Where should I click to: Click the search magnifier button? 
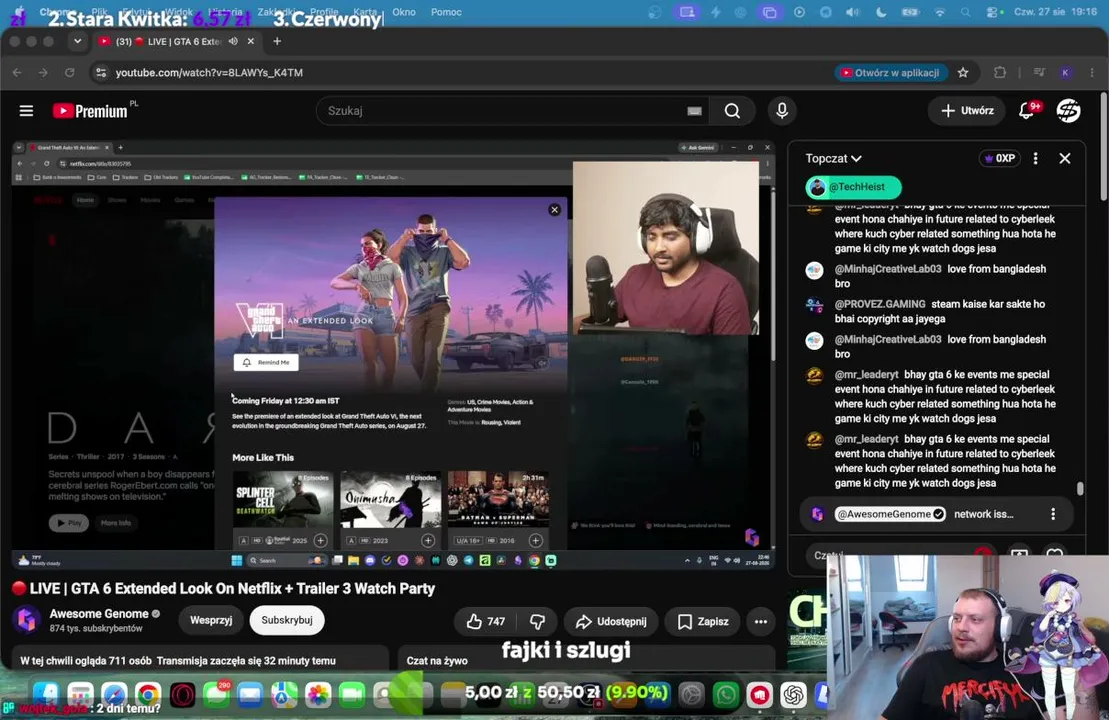(x=732, y=111)
